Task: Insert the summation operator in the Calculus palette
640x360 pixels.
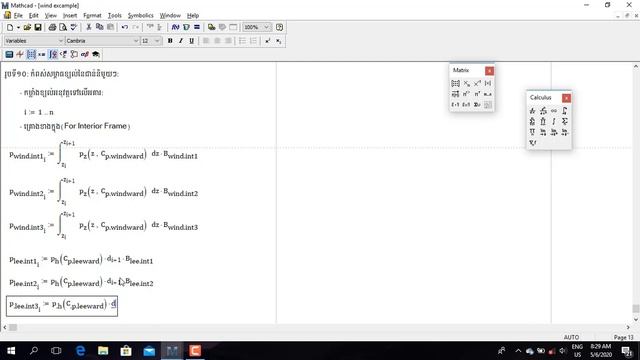Action: (x=564, y=121)
